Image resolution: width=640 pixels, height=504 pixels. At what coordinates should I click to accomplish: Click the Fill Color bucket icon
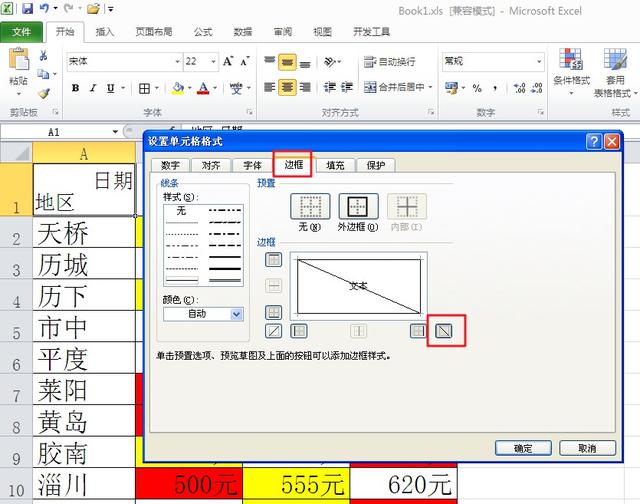(178, 88)
